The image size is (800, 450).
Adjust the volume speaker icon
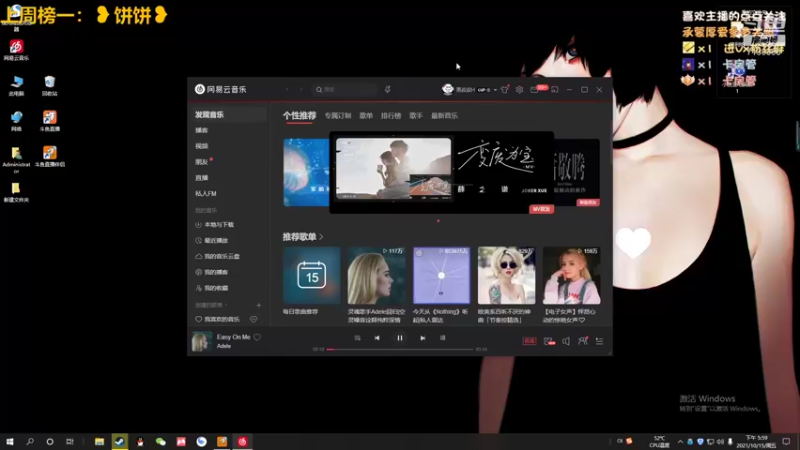click(x=566, y=341)
